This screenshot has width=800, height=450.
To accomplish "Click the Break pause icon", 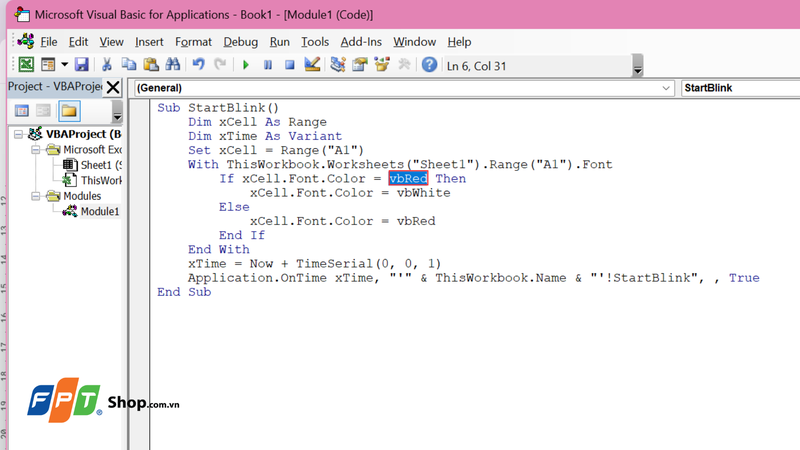I will point(268,65).
